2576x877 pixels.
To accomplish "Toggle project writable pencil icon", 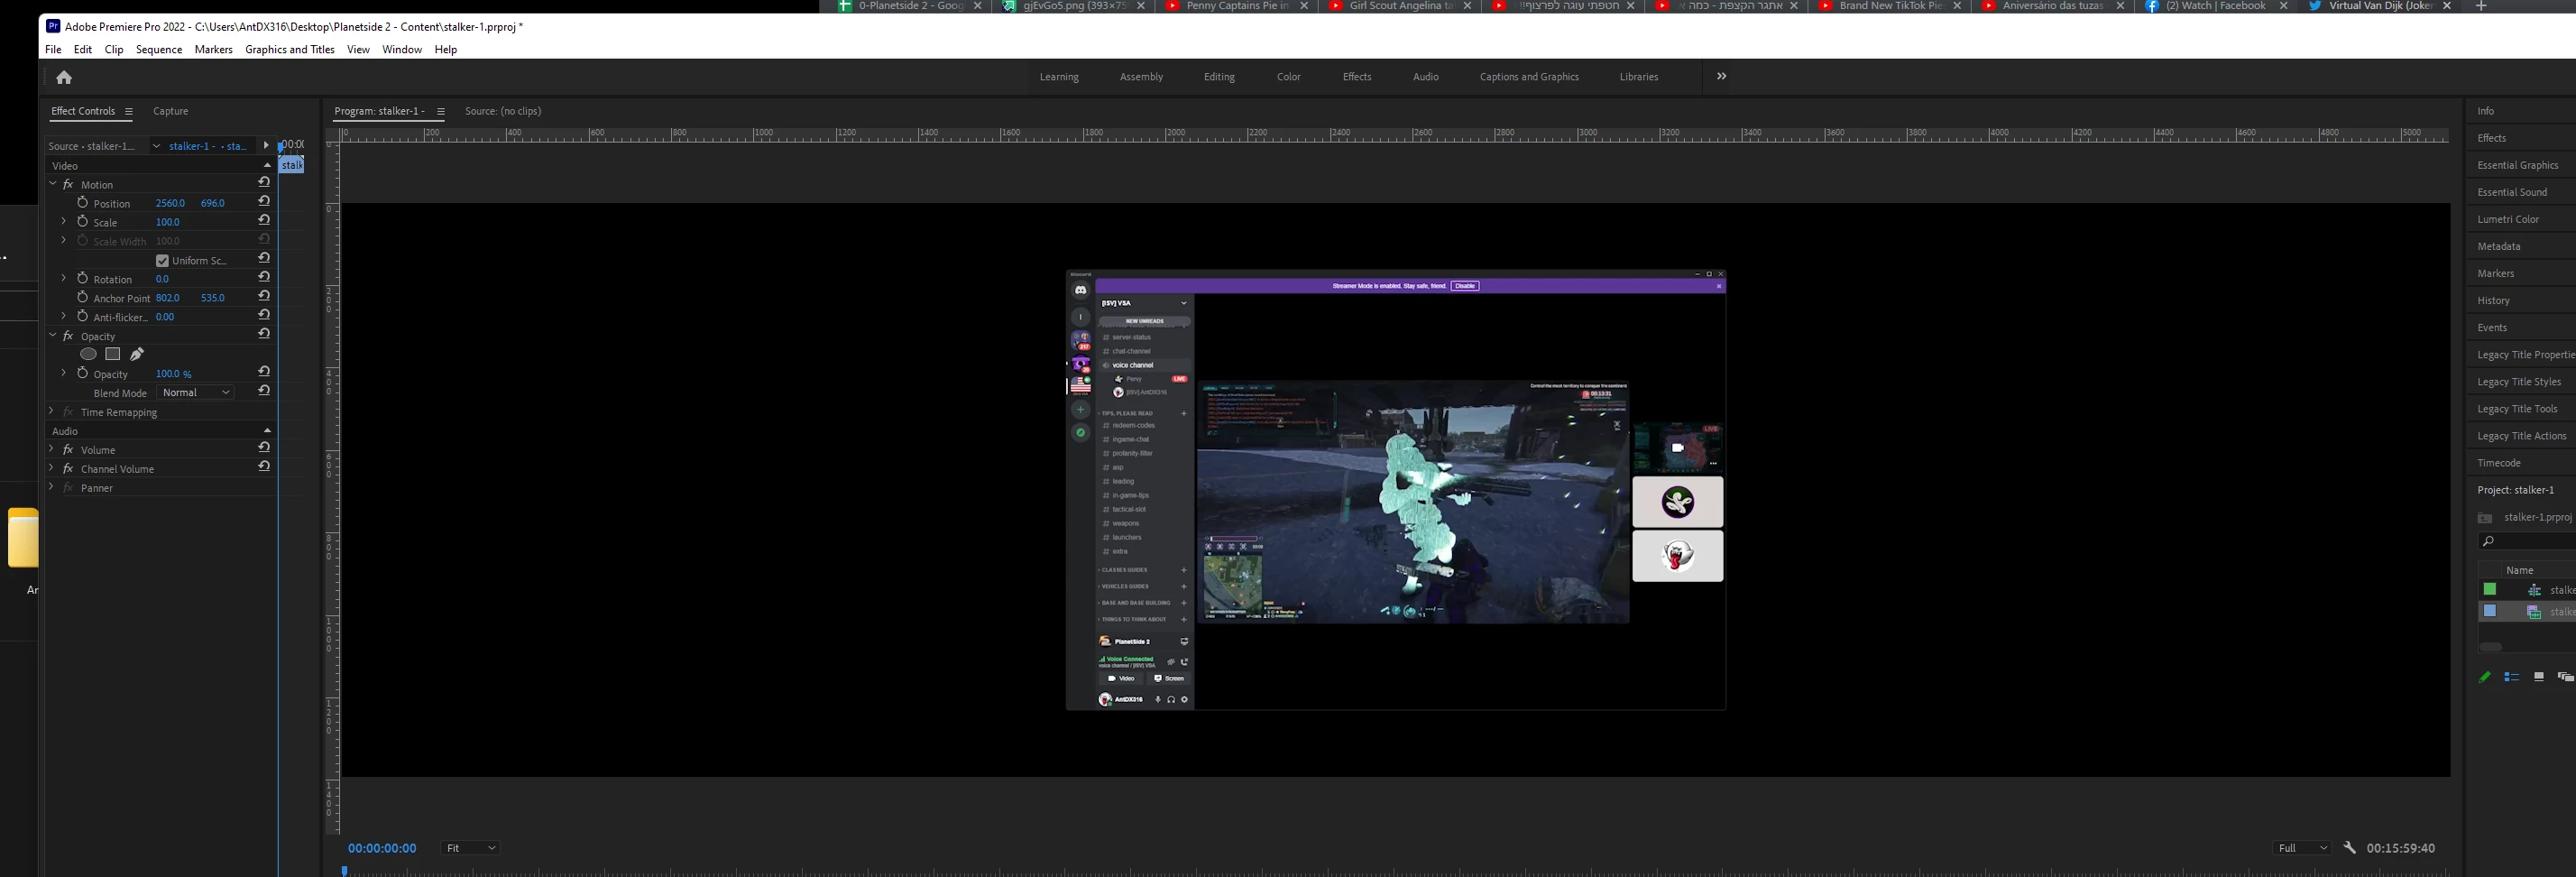I will (x=2485, y=677).
